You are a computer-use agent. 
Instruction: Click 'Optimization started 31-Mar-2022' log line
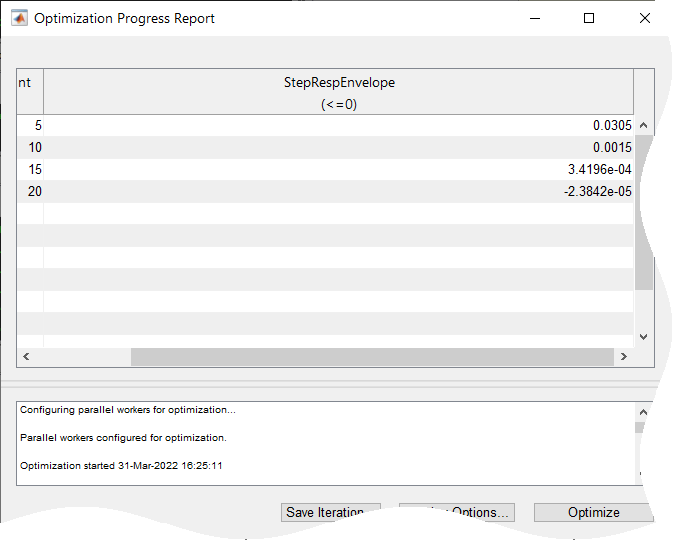(121, 466)
